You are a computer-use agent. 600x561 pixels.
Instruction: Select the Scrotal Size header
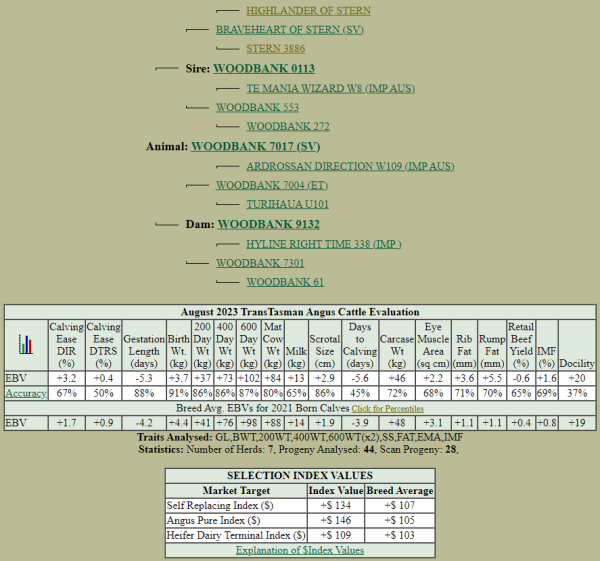(x=324, y=345)
